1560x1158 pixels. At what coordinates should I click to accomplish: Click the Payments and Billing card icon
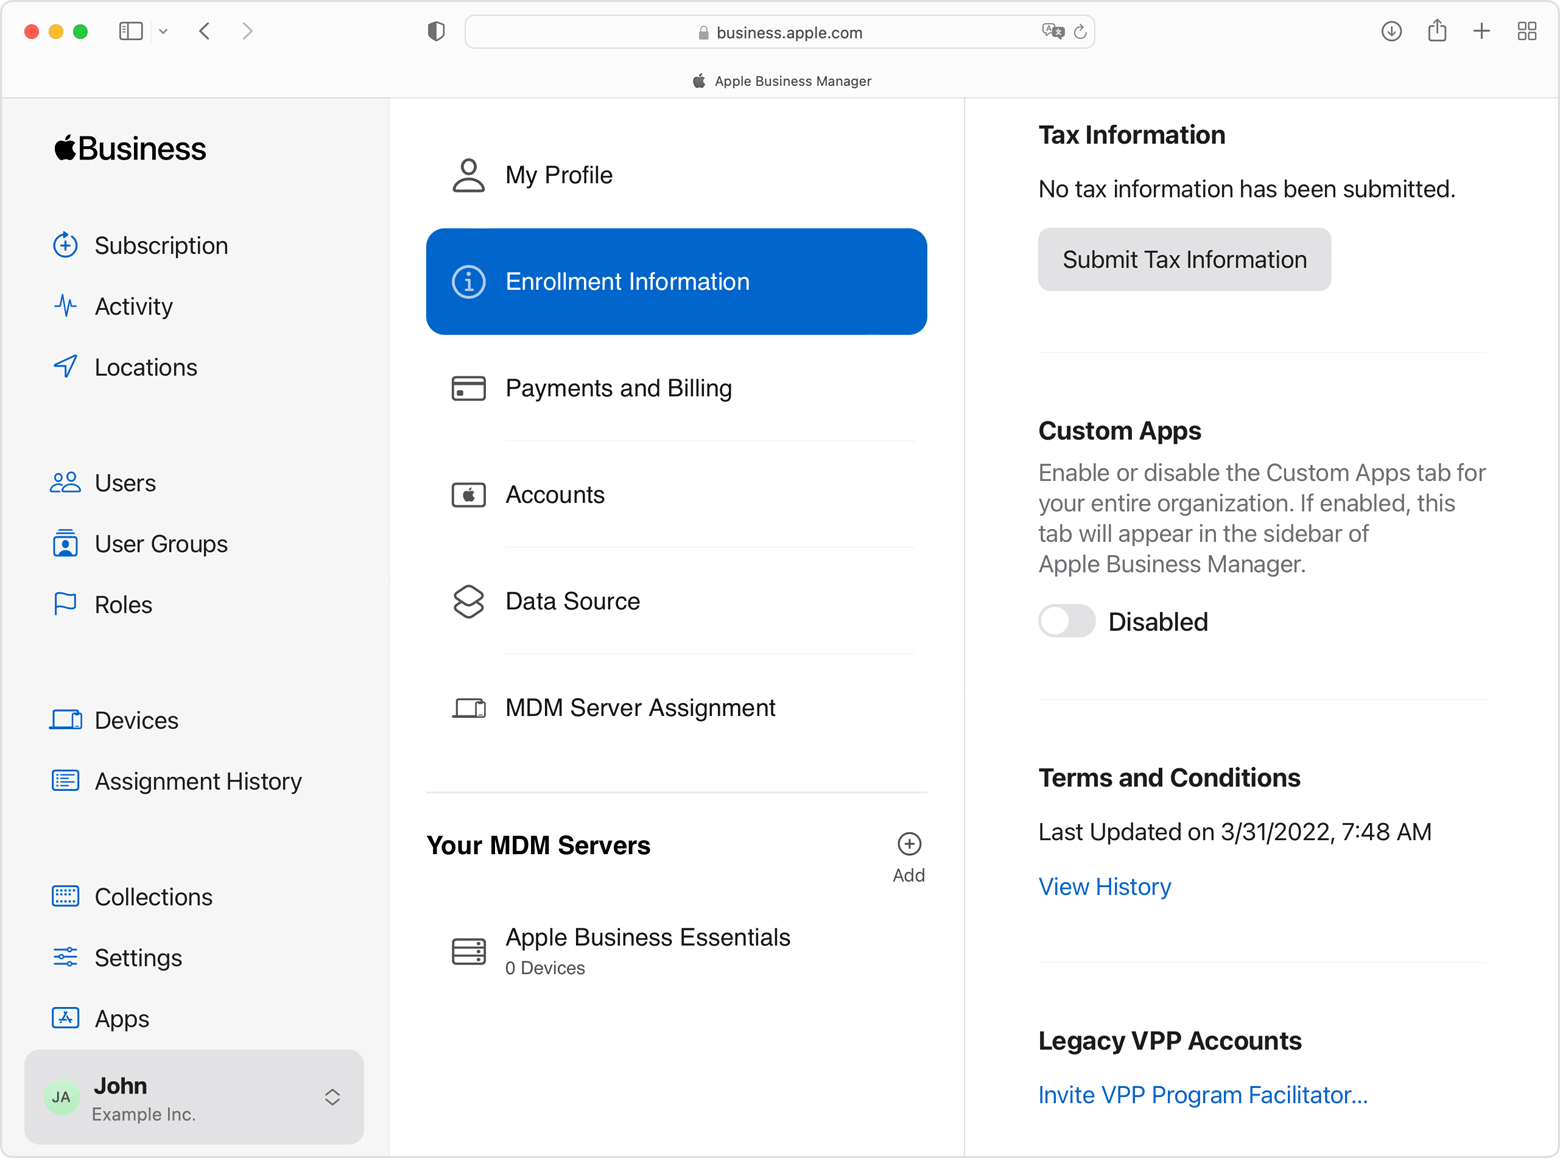pyautogui.click(x=468, y=388)
